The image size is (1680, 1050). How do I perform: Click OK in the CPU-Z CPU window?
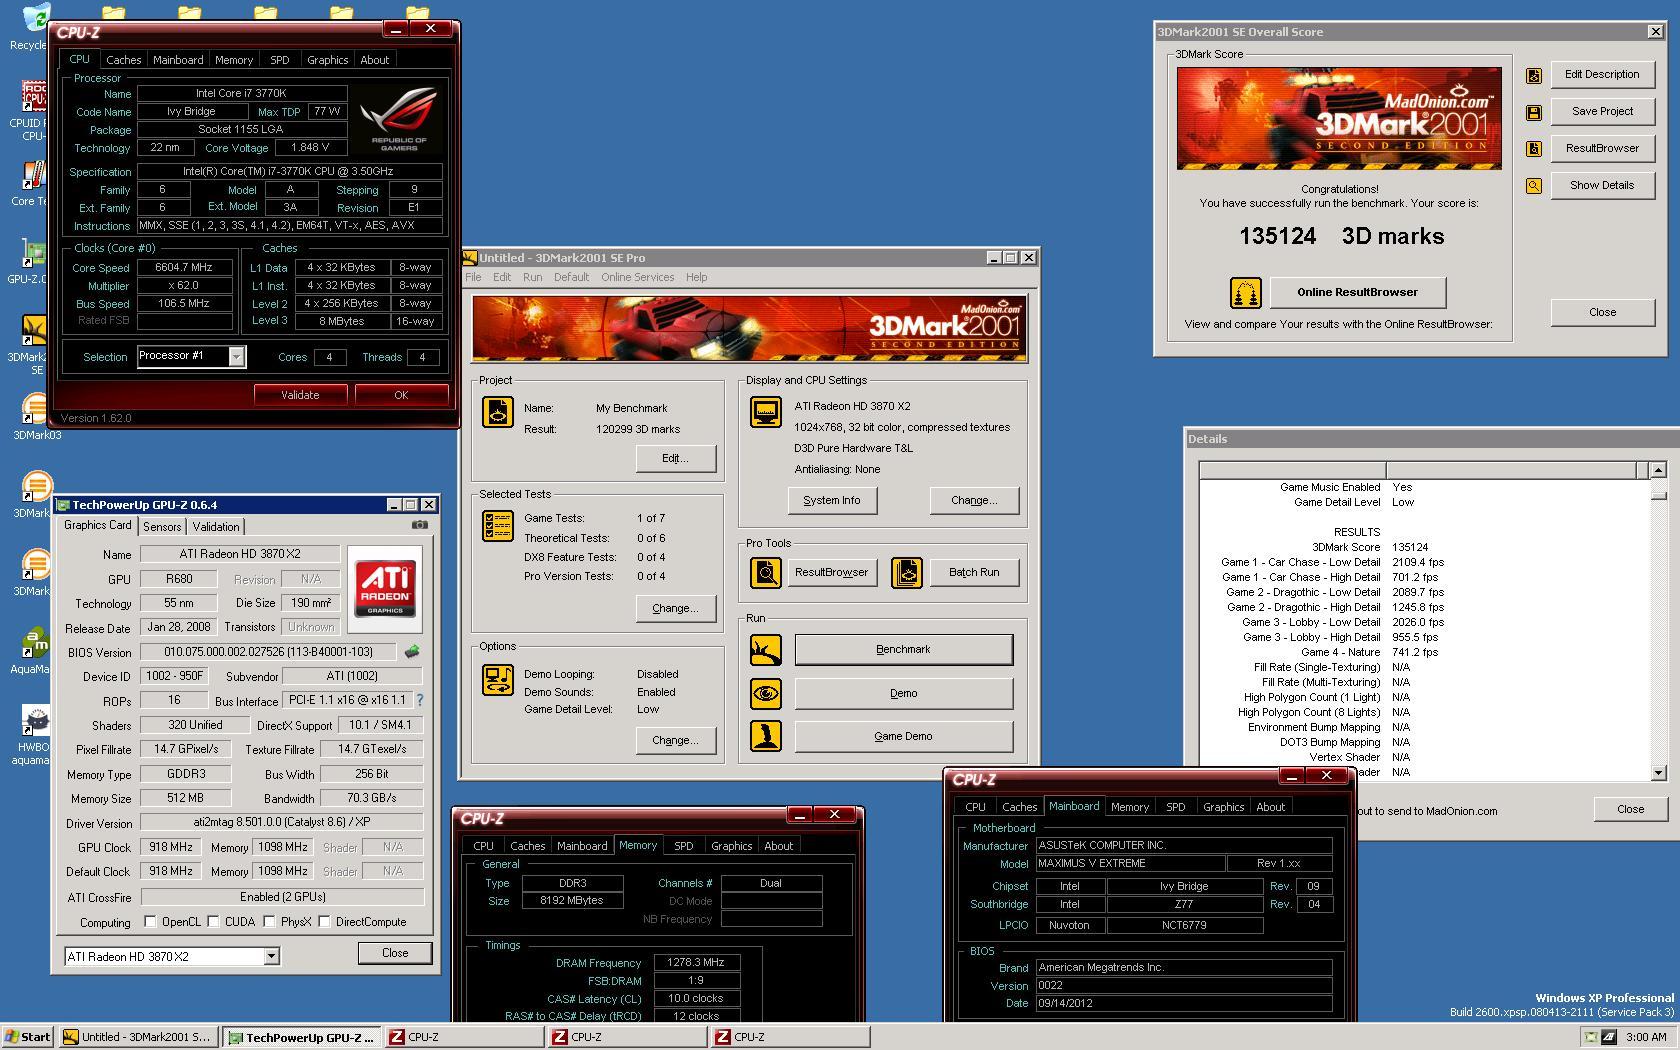401,395
